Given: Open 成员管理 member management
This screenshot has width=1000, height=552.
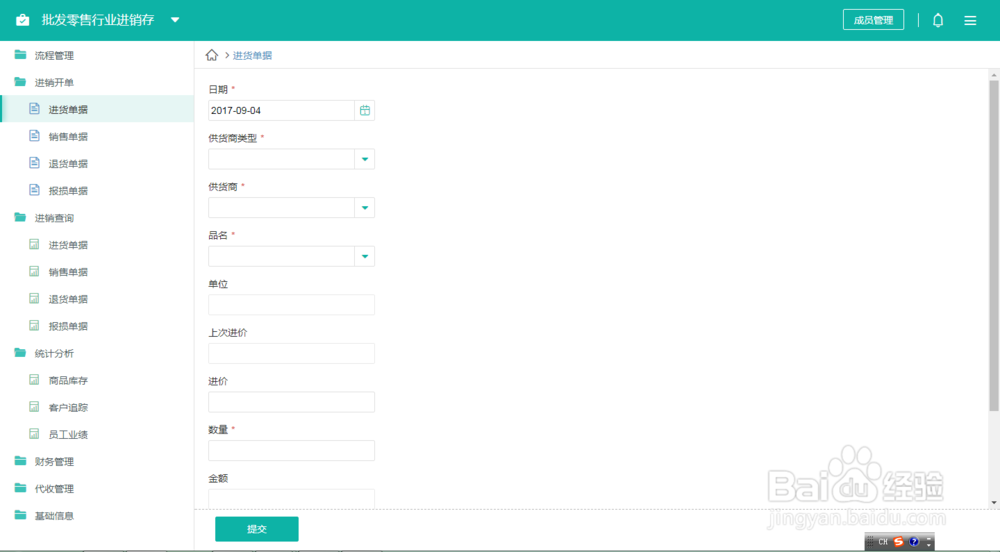Looking at the screenshot, I should (x=873, y=20).
